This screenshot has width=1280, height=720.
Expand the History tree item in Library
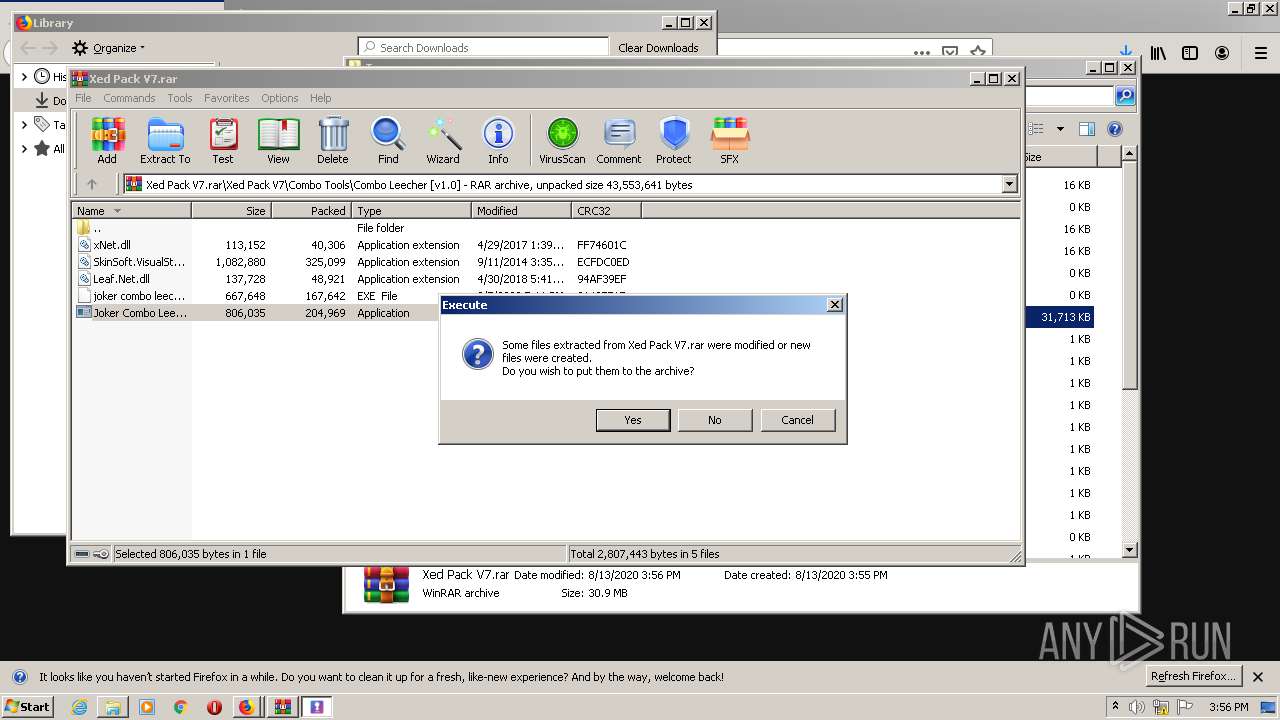coord(25,76)
